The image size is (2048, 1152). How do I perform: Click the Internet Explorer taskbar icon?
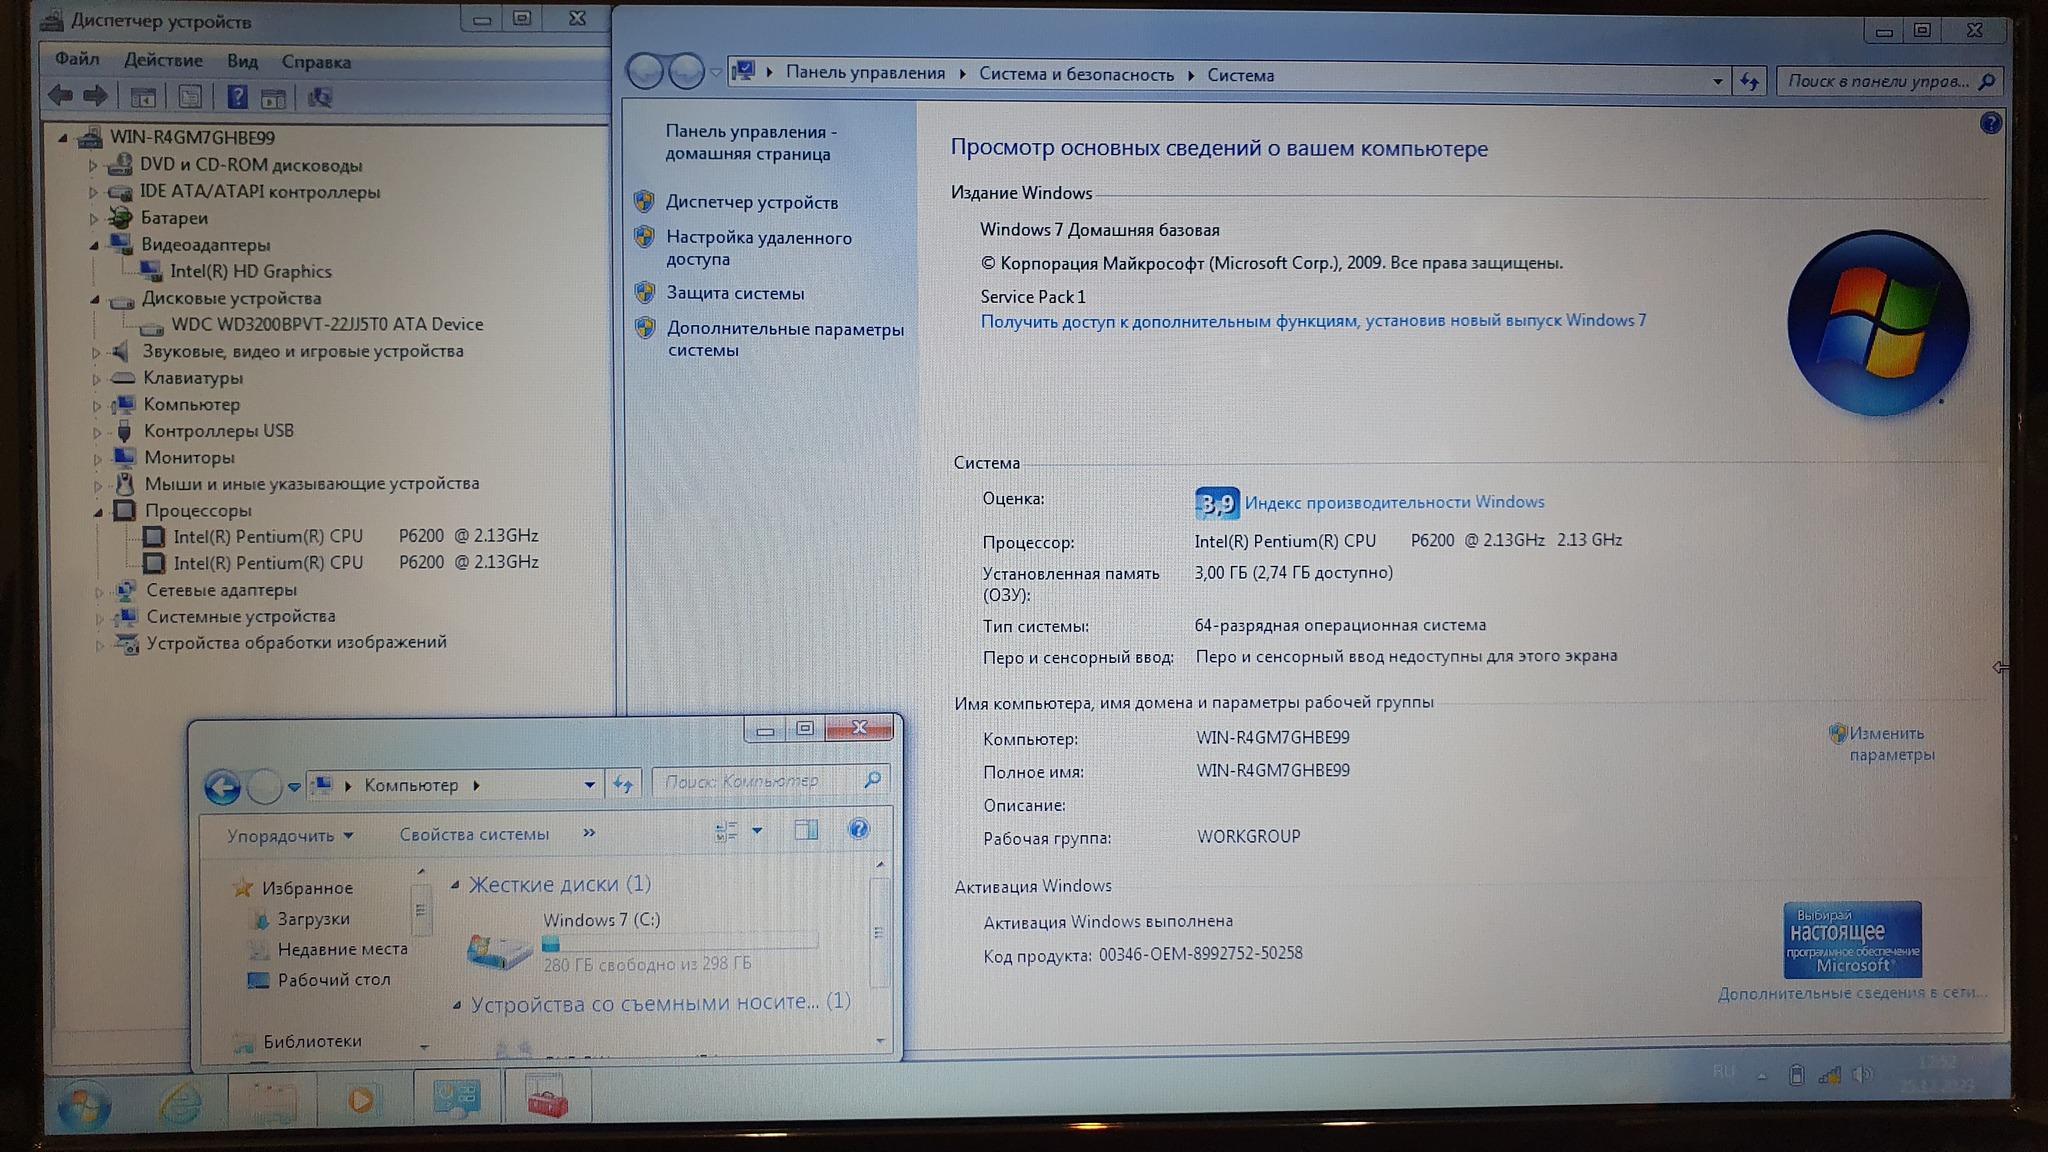pos(180,1103)
